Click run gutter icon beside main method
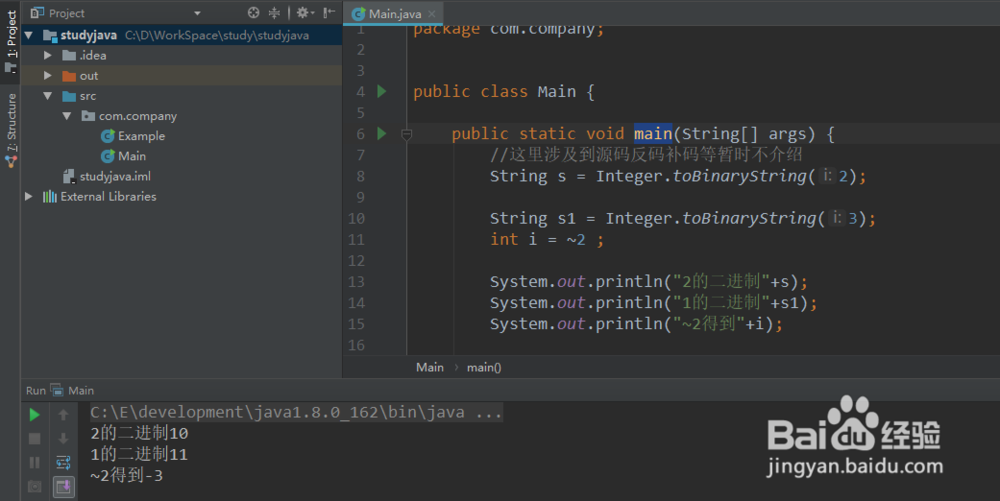 coord(382,133)
